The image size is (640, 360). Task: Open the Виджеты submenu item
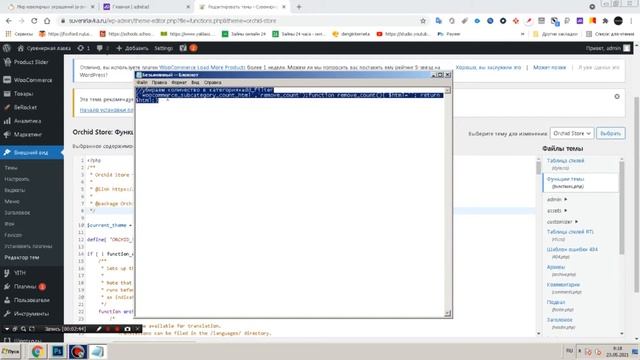click(15, 190)
